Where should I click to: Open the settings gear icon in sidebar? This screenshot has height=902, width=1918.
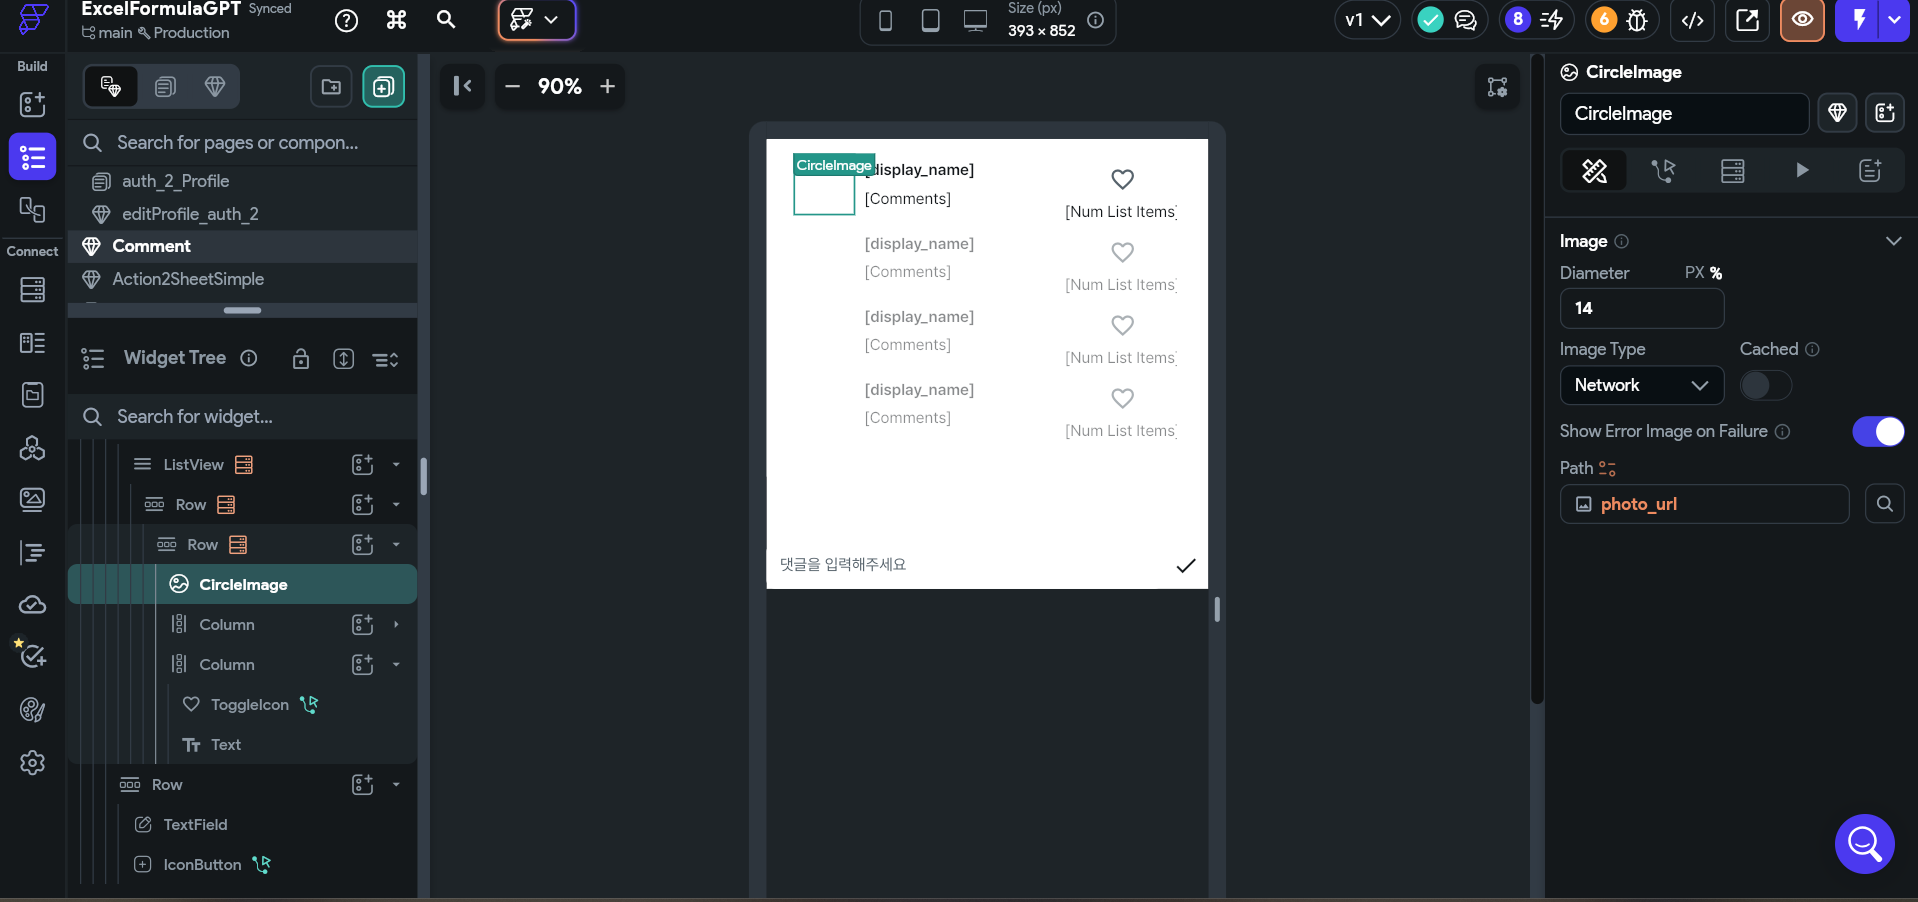32,762
